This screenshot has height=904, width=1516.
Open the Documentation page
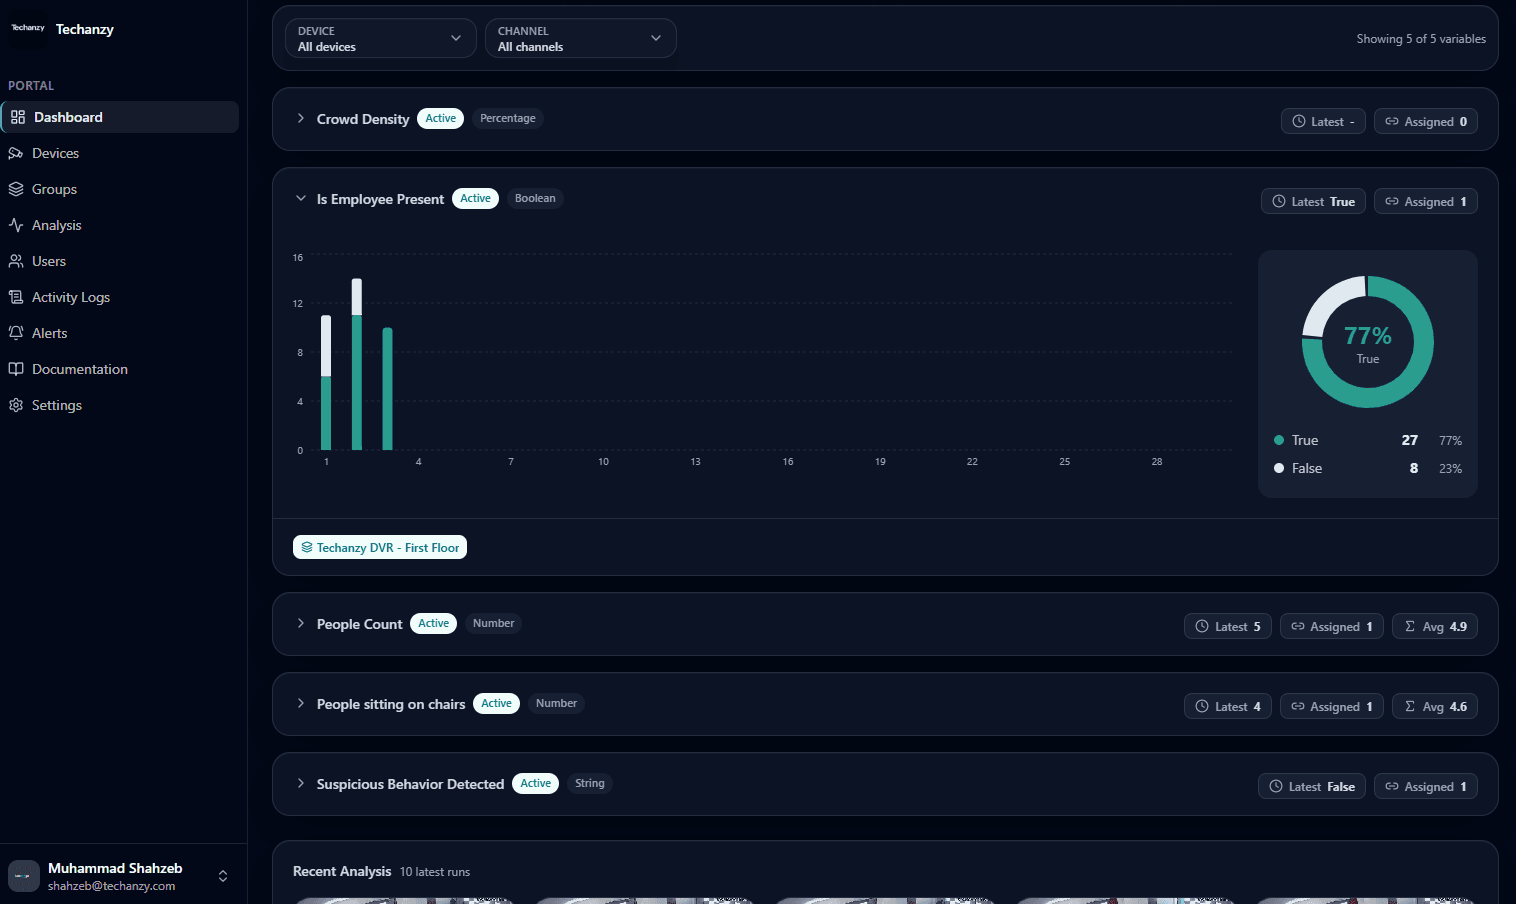[x=120, y=369]
